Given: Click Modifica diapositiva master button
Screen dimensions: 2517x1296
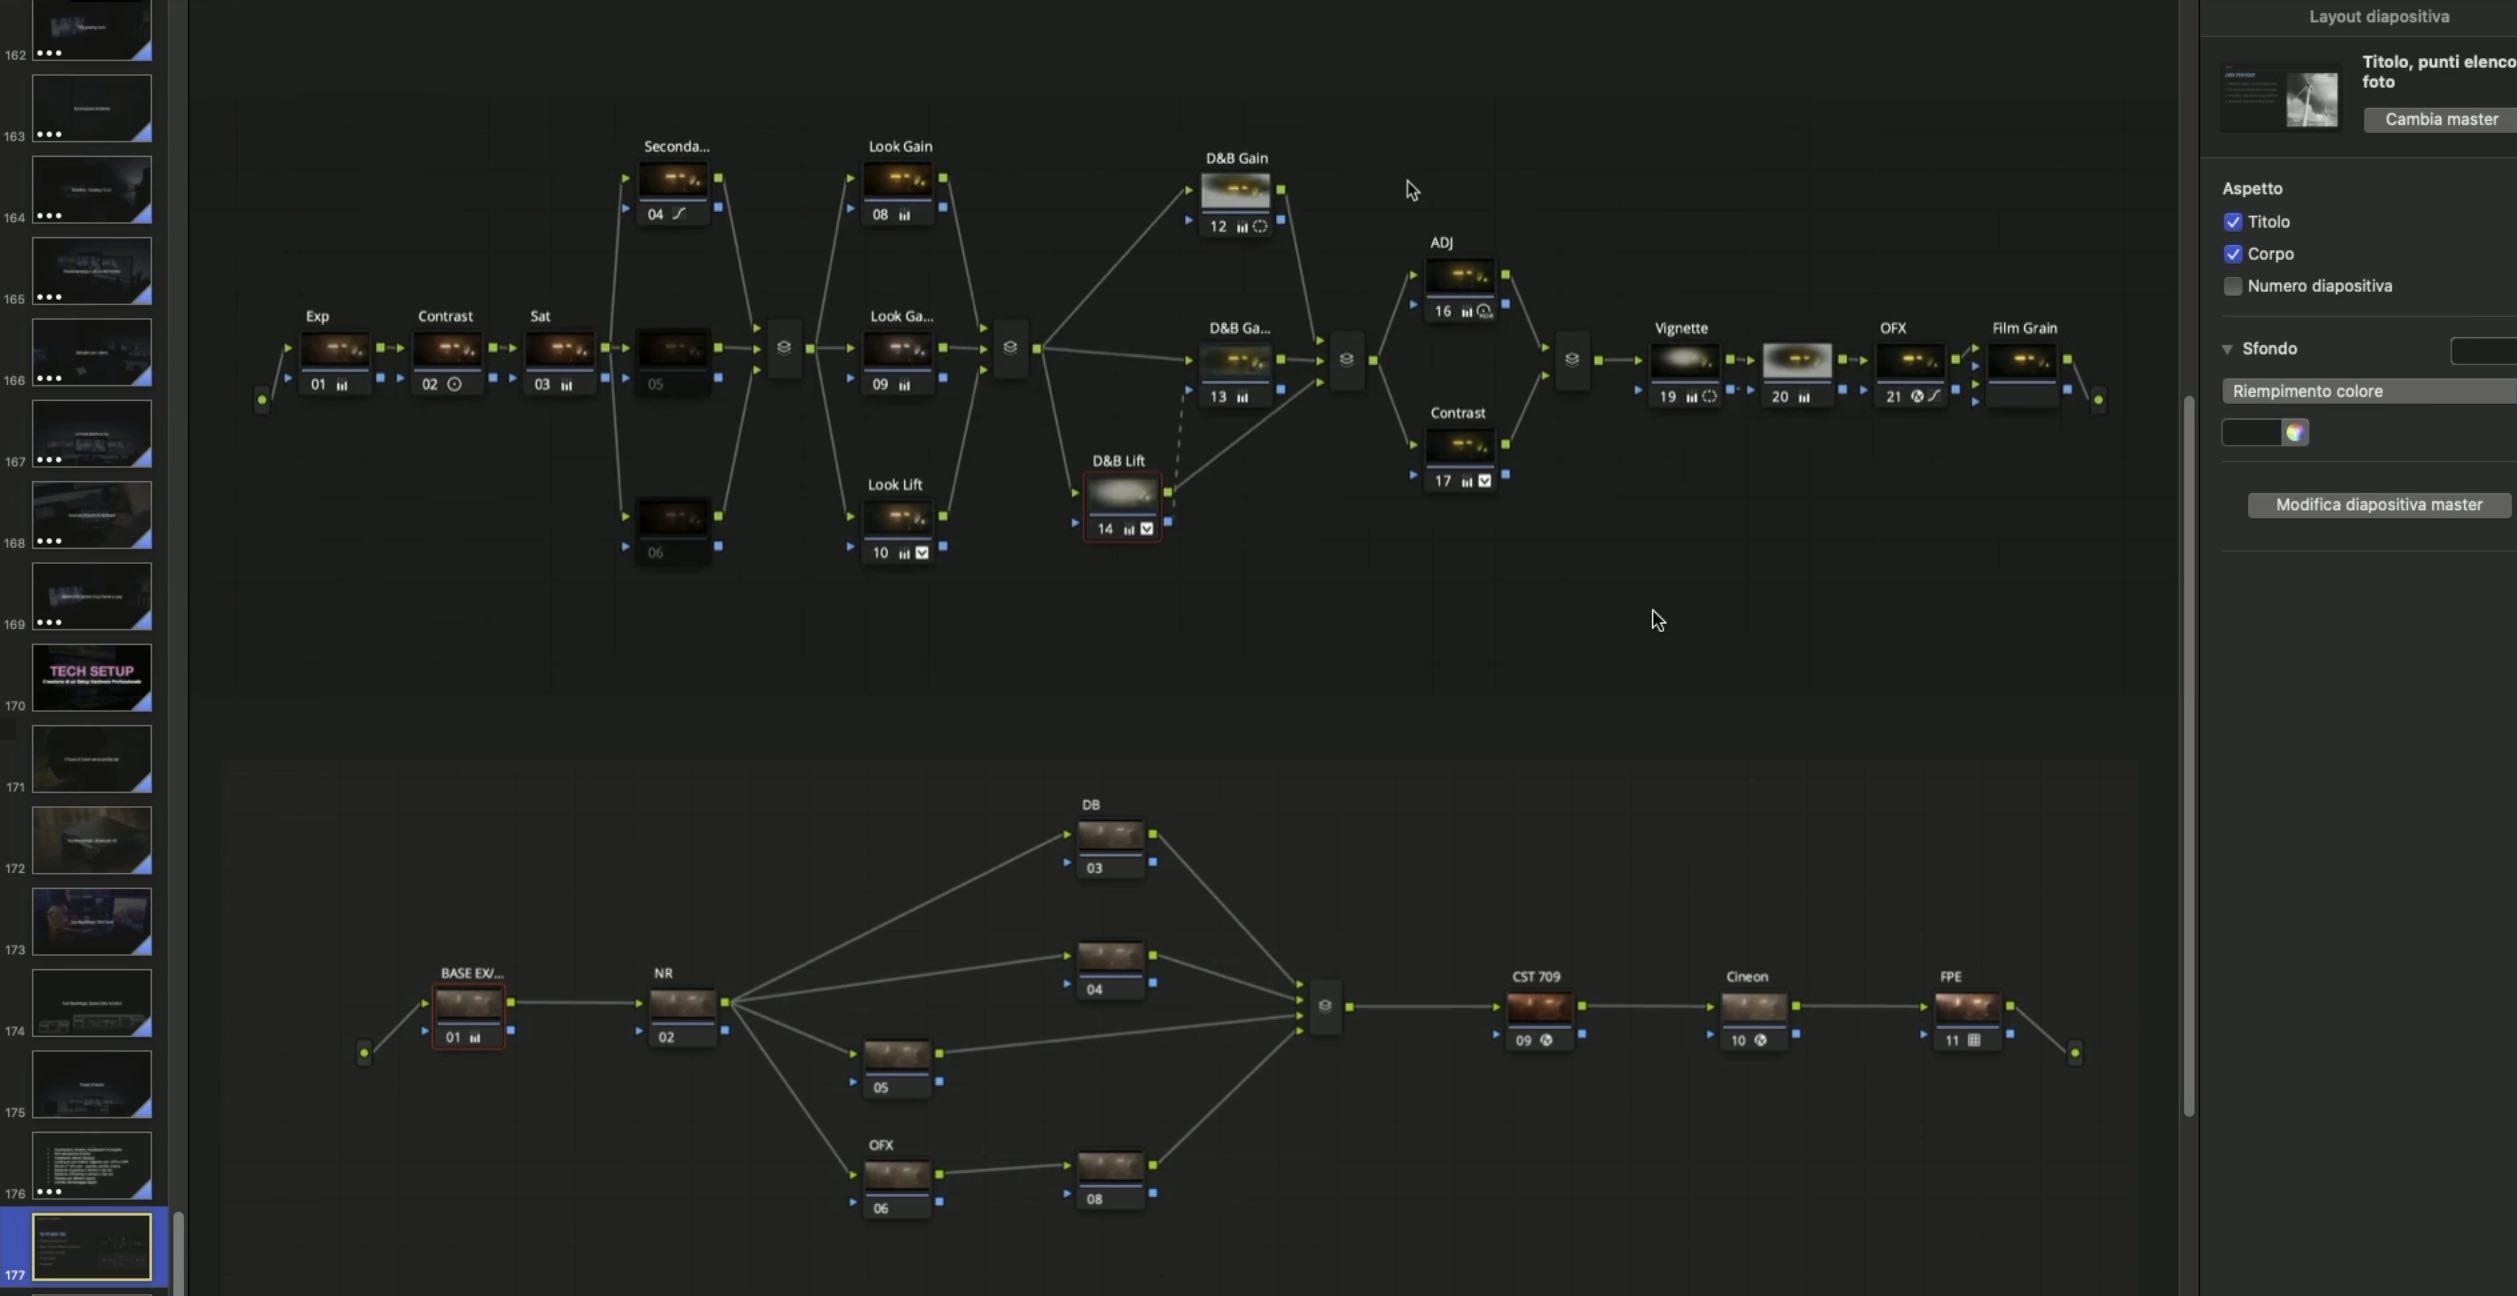Looking at the screenshot, I should point(2378,505).
